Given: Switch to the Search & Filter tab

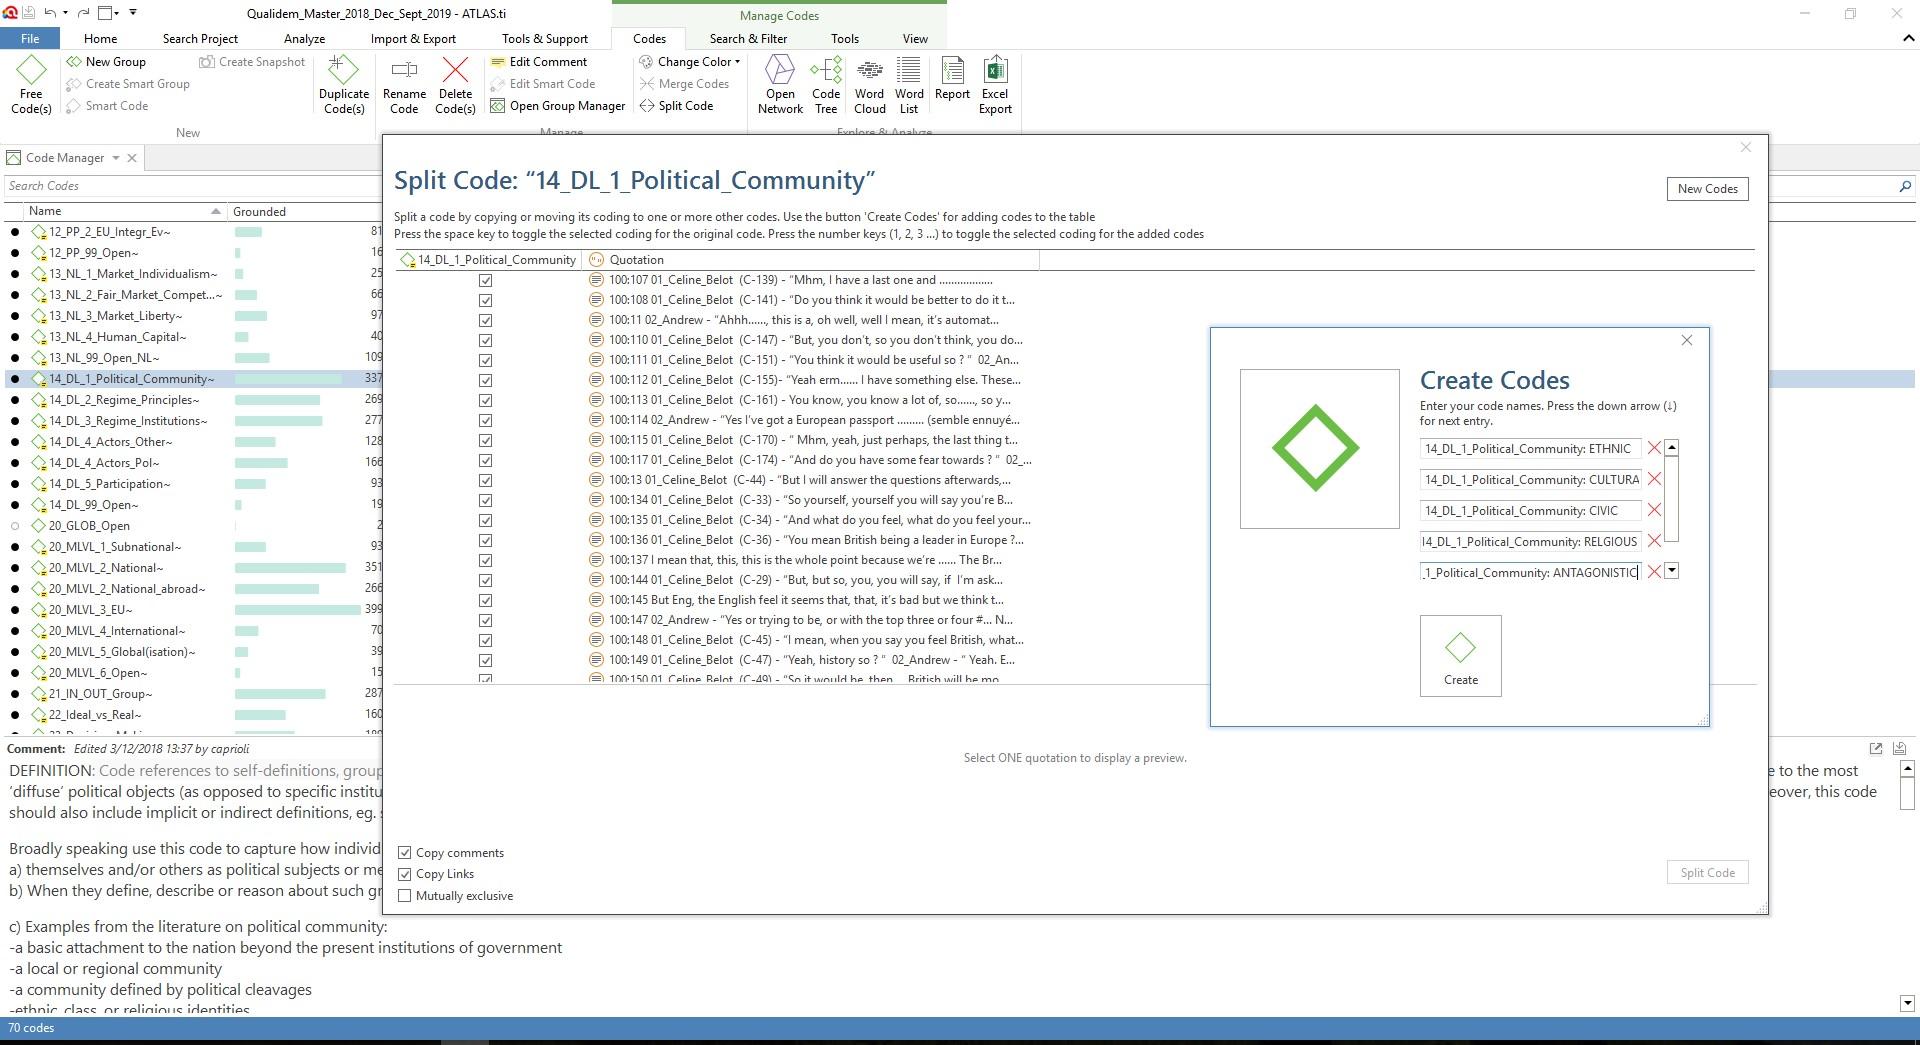Looking at the screenshot, I should point(748,39).
